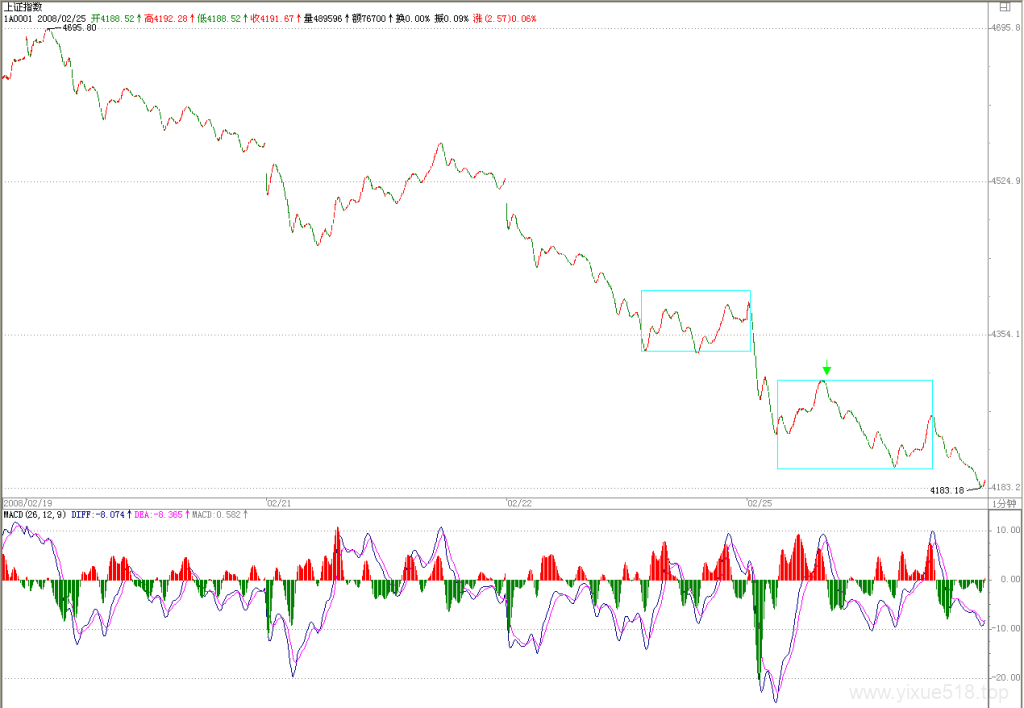Click the green down-arrow sell marker
1024x708 pixels.
(827, 367)
